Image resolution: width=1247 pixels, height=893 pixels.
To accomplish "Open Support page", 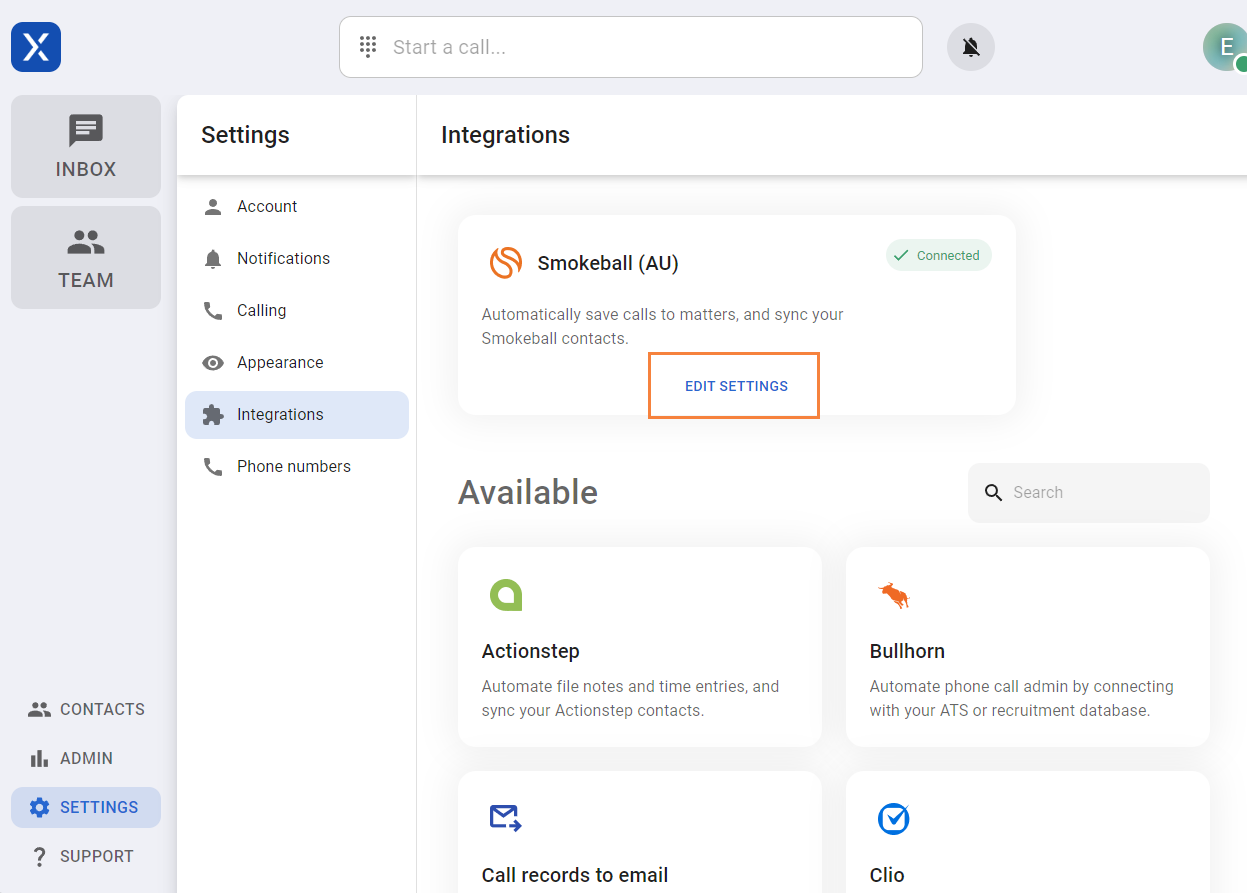I will click(x=86, y=856).
